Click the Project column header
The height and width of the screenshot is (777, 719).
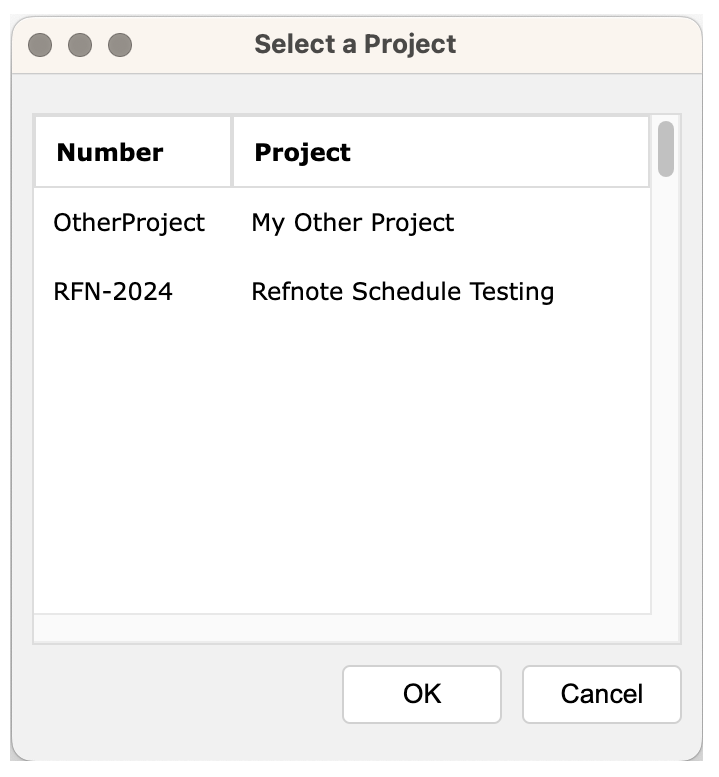302,153
